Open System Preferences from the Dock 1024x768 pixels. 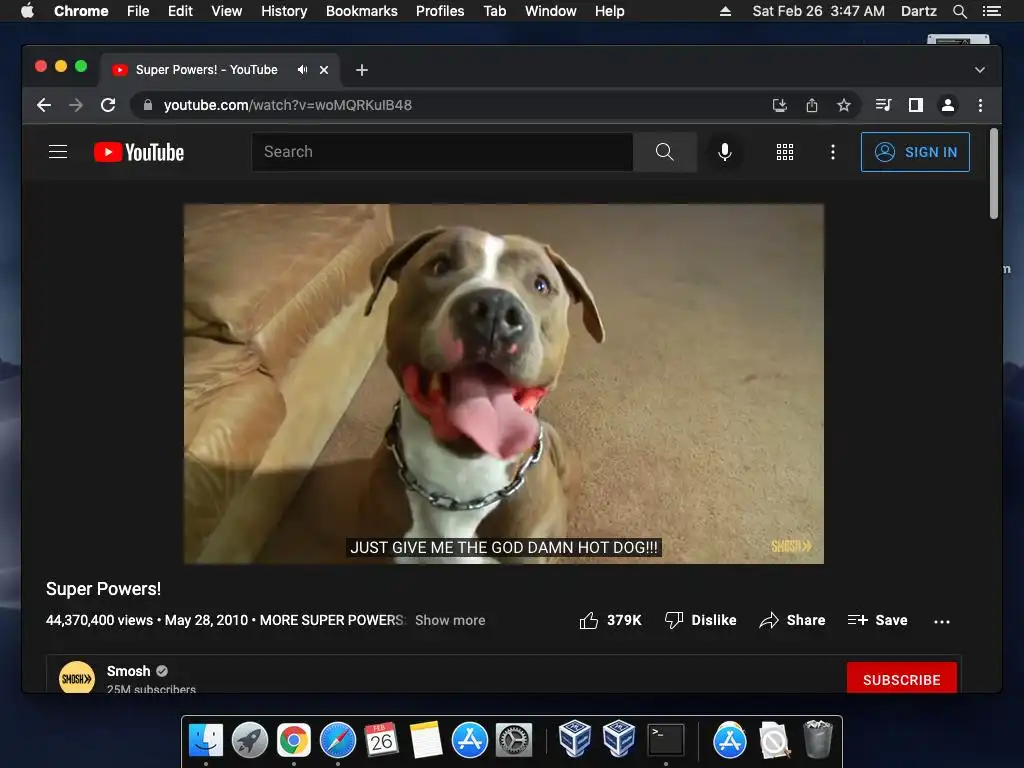coord(514,740)
